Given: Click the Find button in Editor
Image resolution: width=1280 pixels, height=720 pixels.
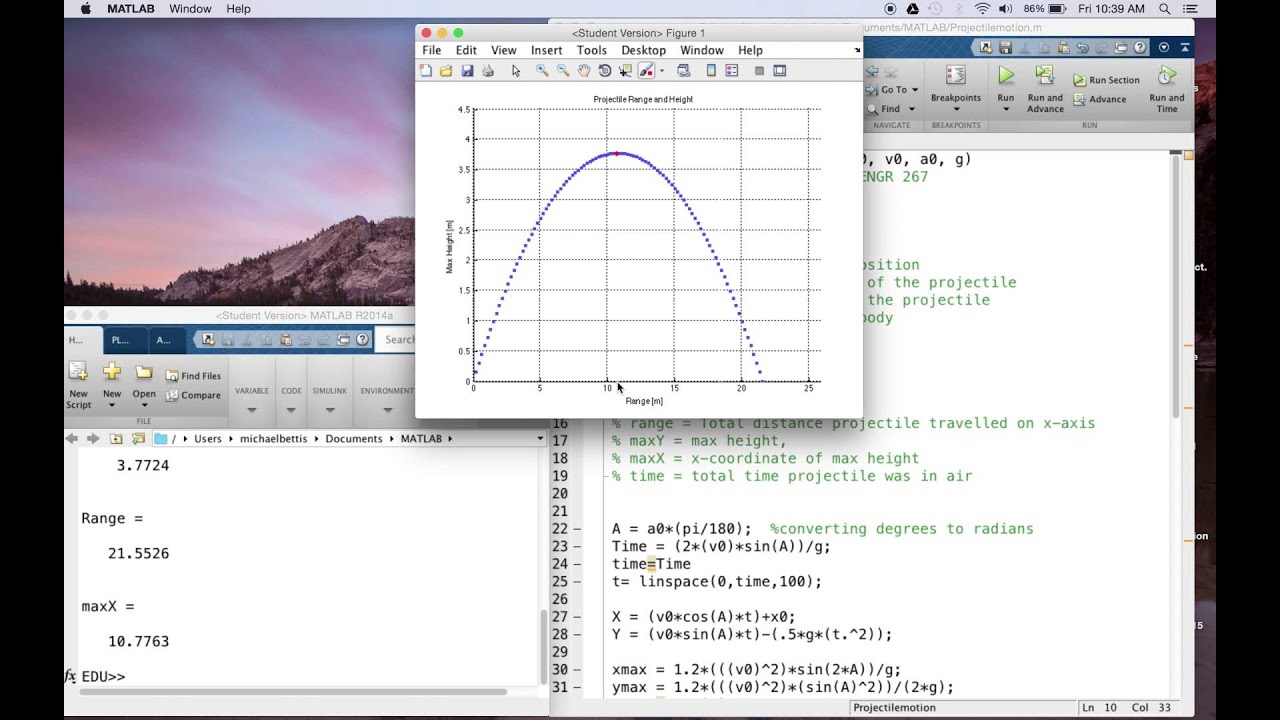Looking at the screenshot, I should pyautogui.click(x=885, y=109).
